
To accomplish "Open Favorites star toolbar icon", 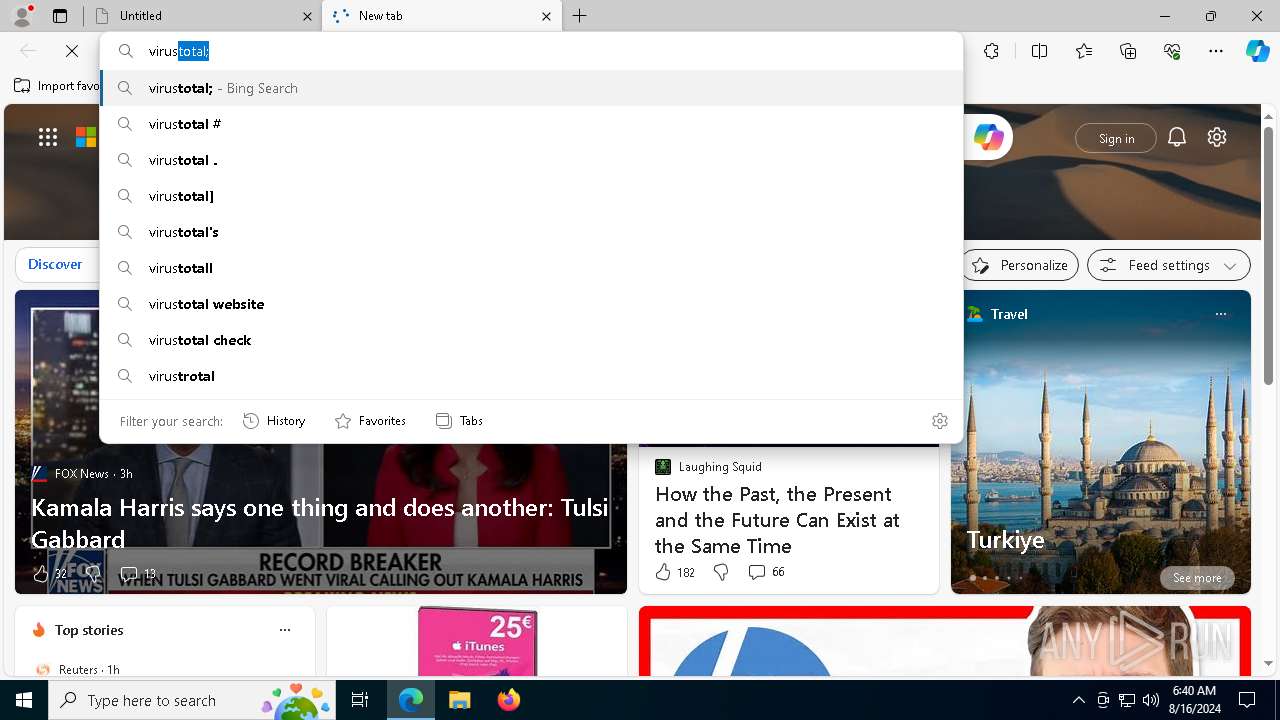I will tap(1084, 51).
